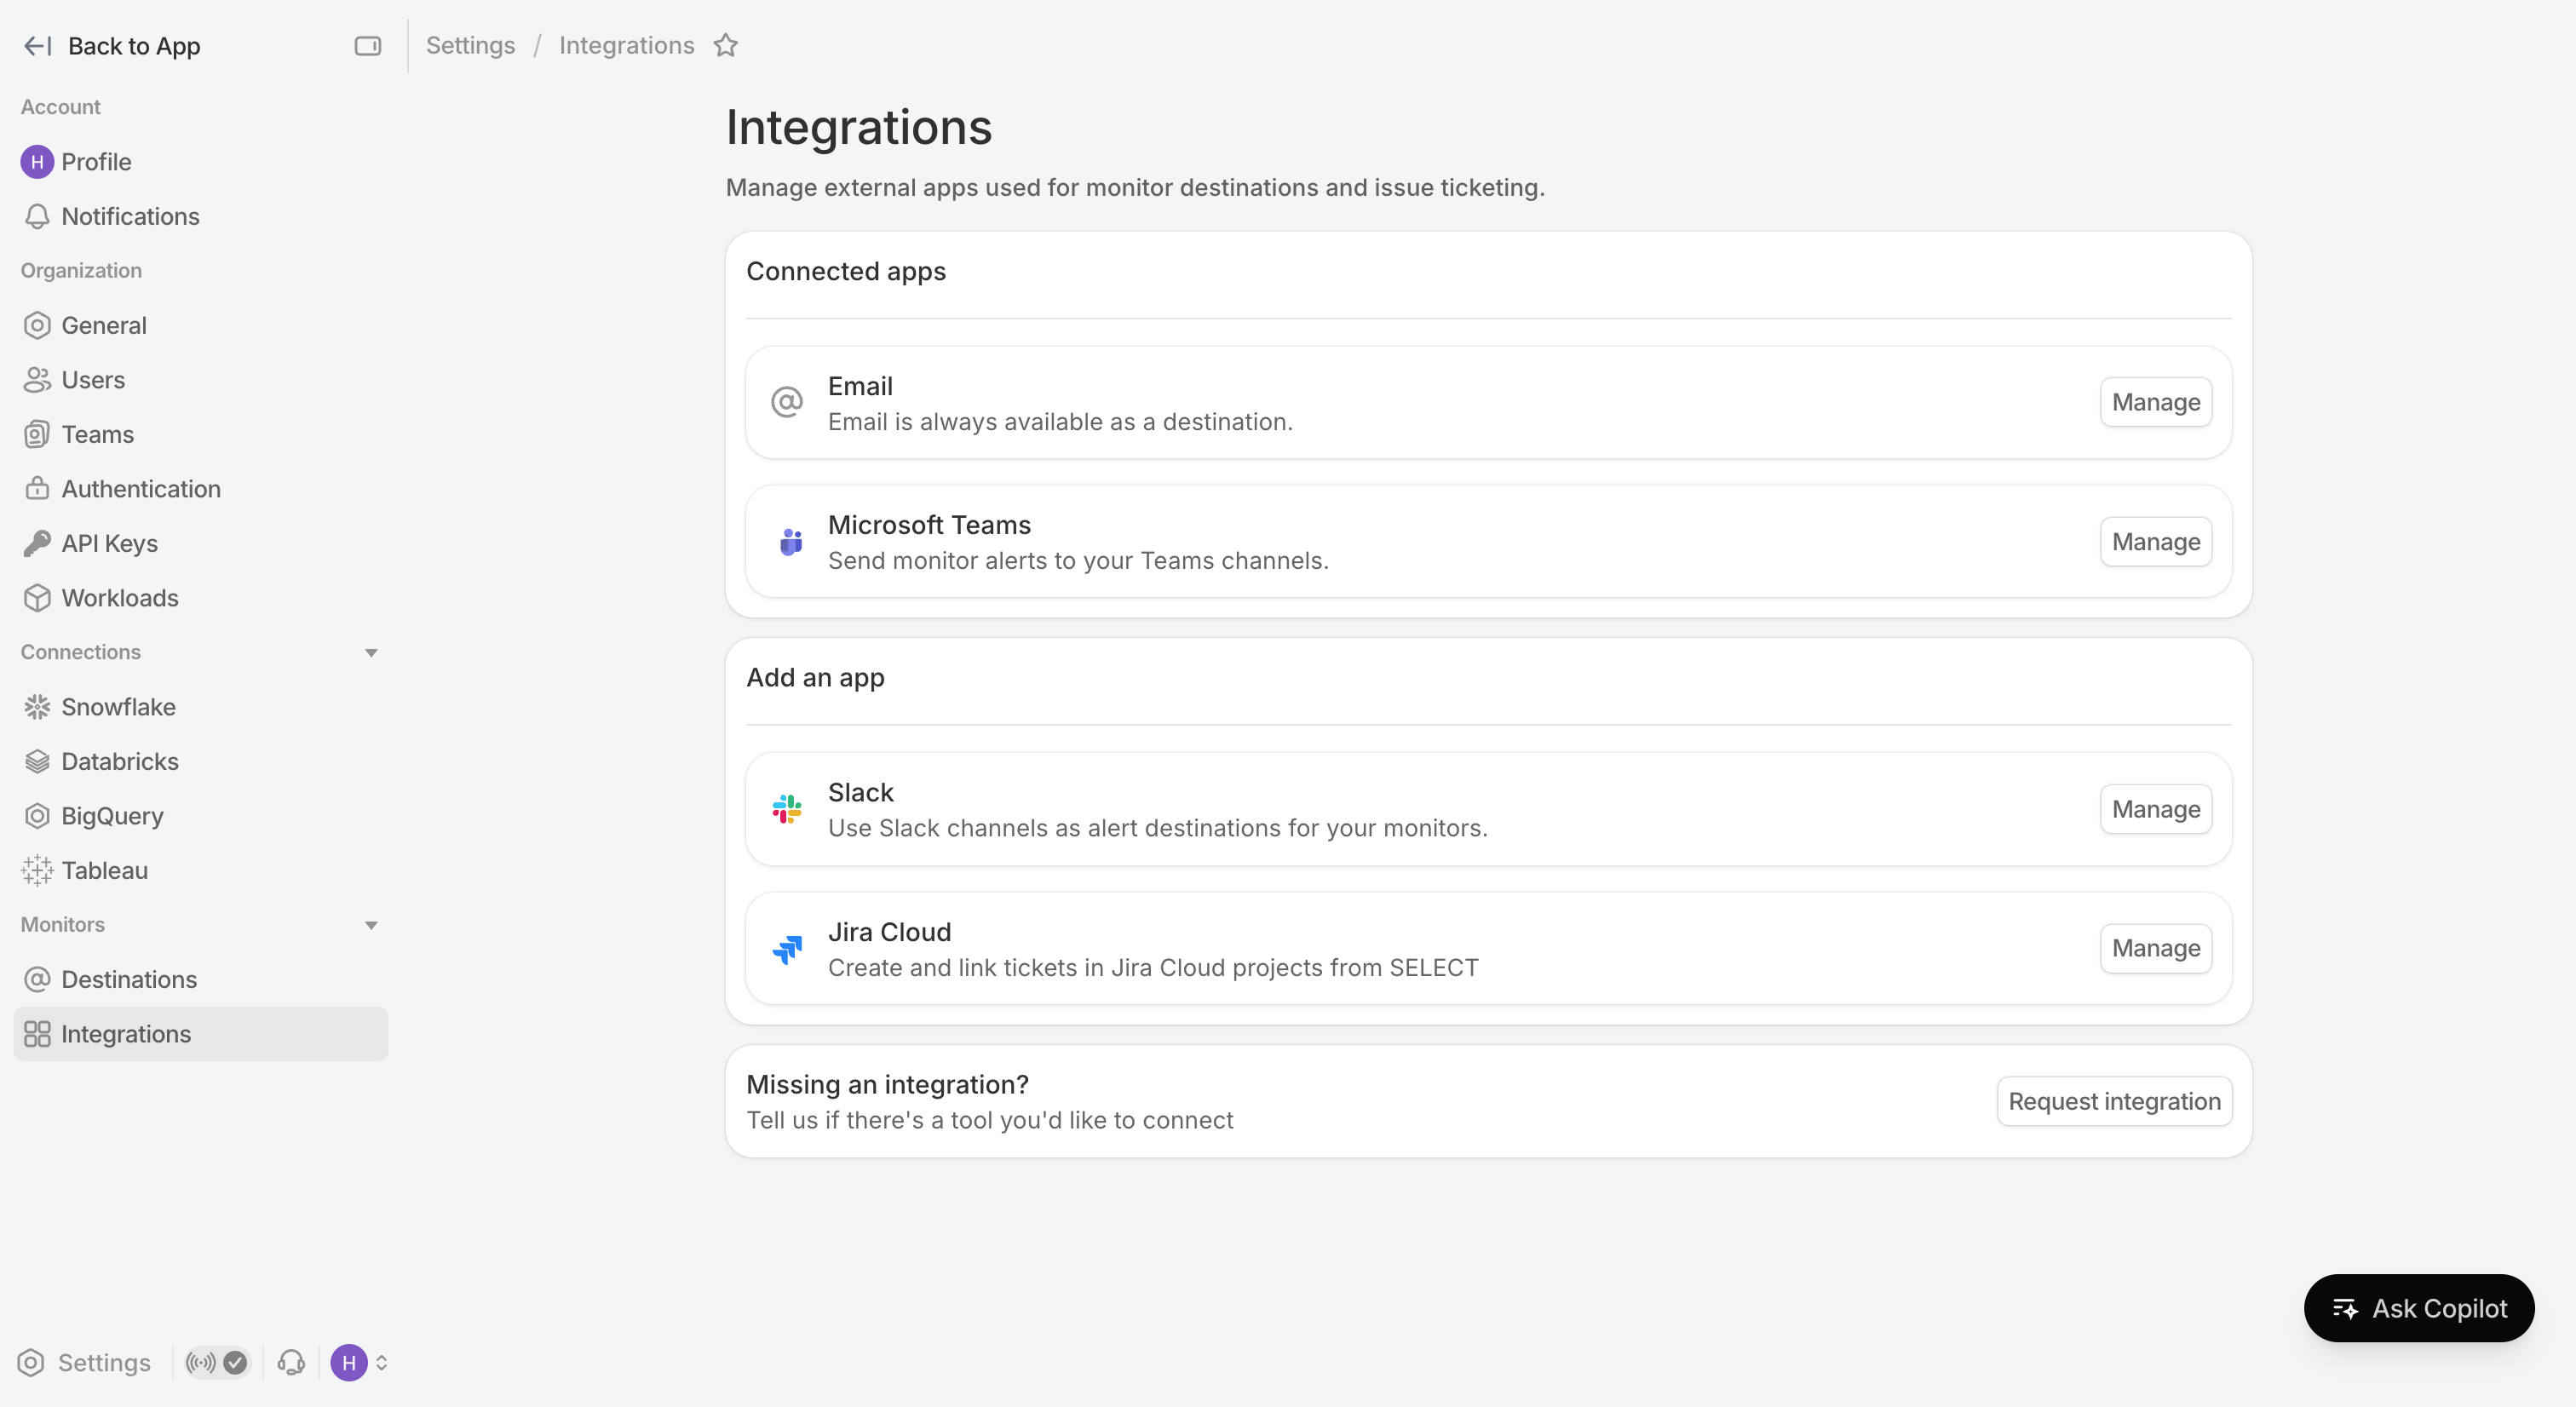Open the headset support icon
This screenshot has height=1407, width=2576.
tap(291, 1363)
